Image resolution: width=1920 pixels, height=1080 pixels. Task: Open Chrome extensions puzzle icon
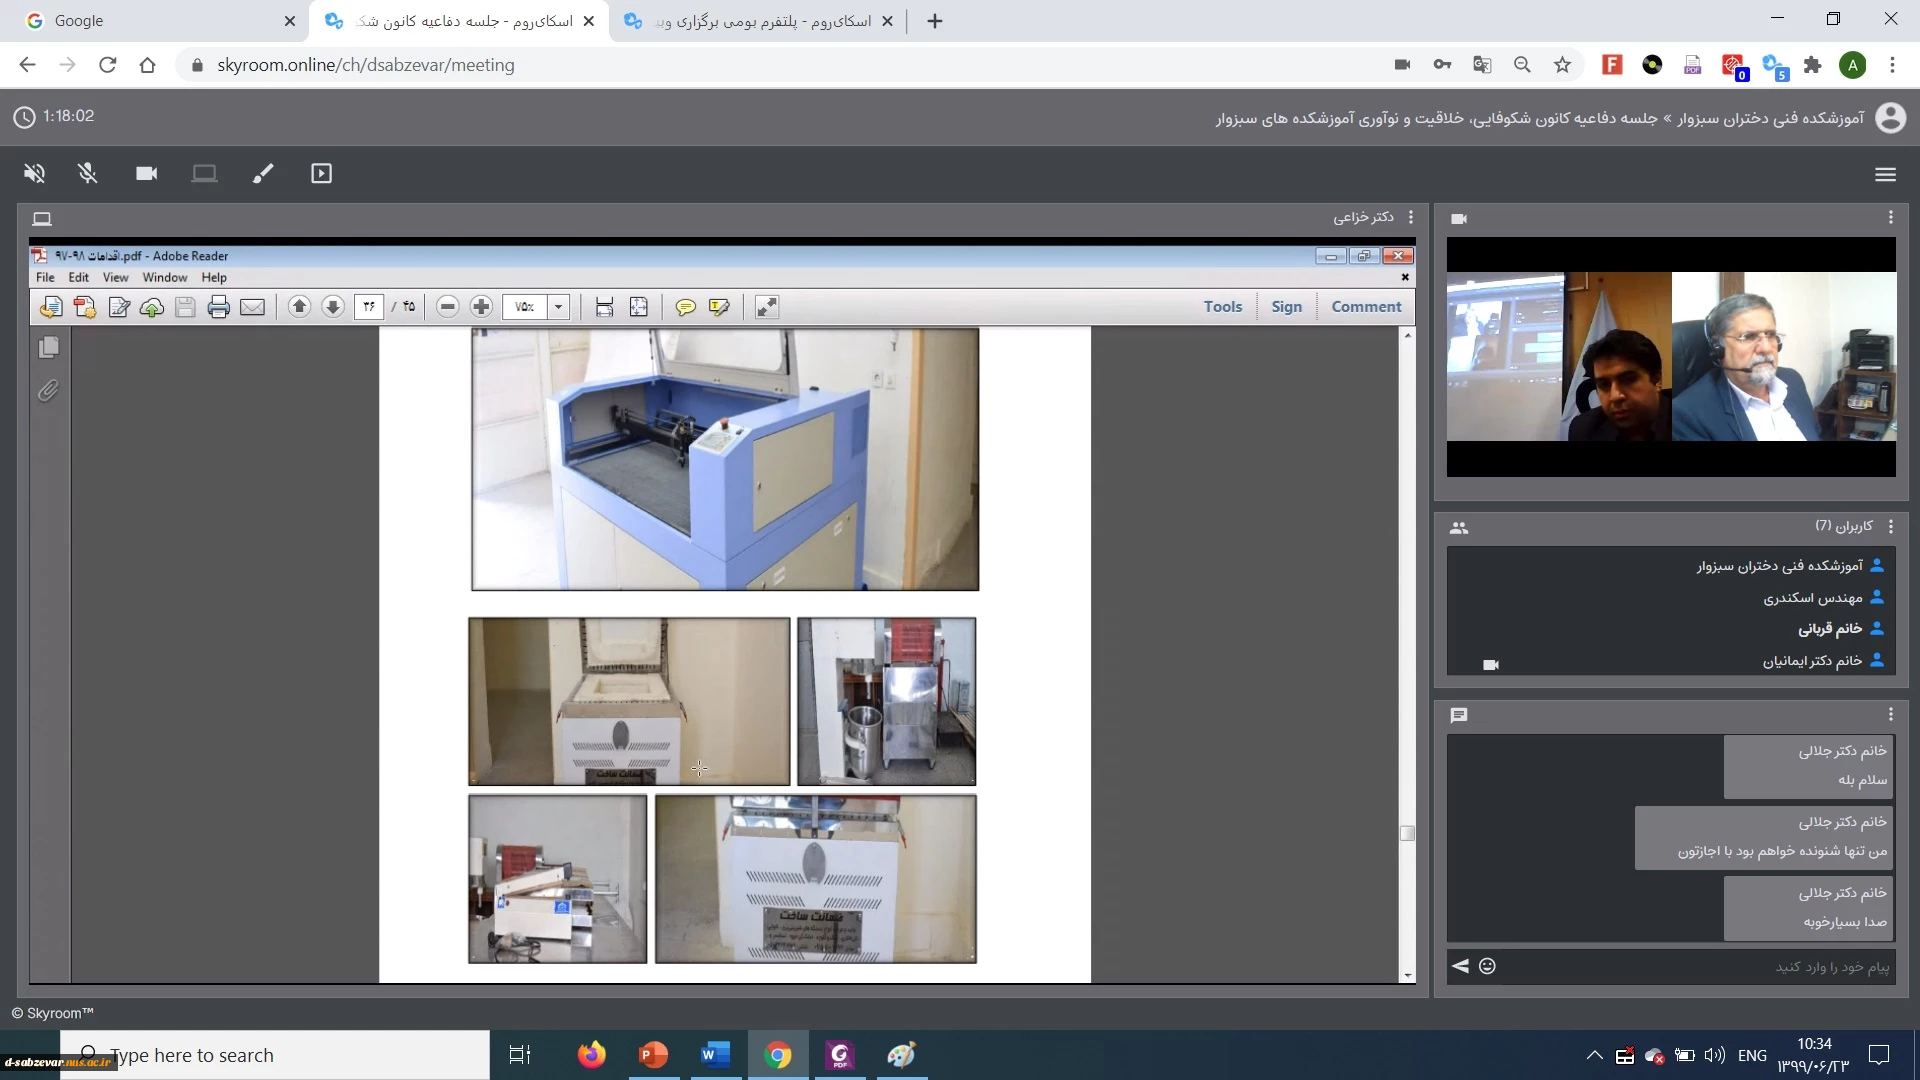tap(1812, 65)
